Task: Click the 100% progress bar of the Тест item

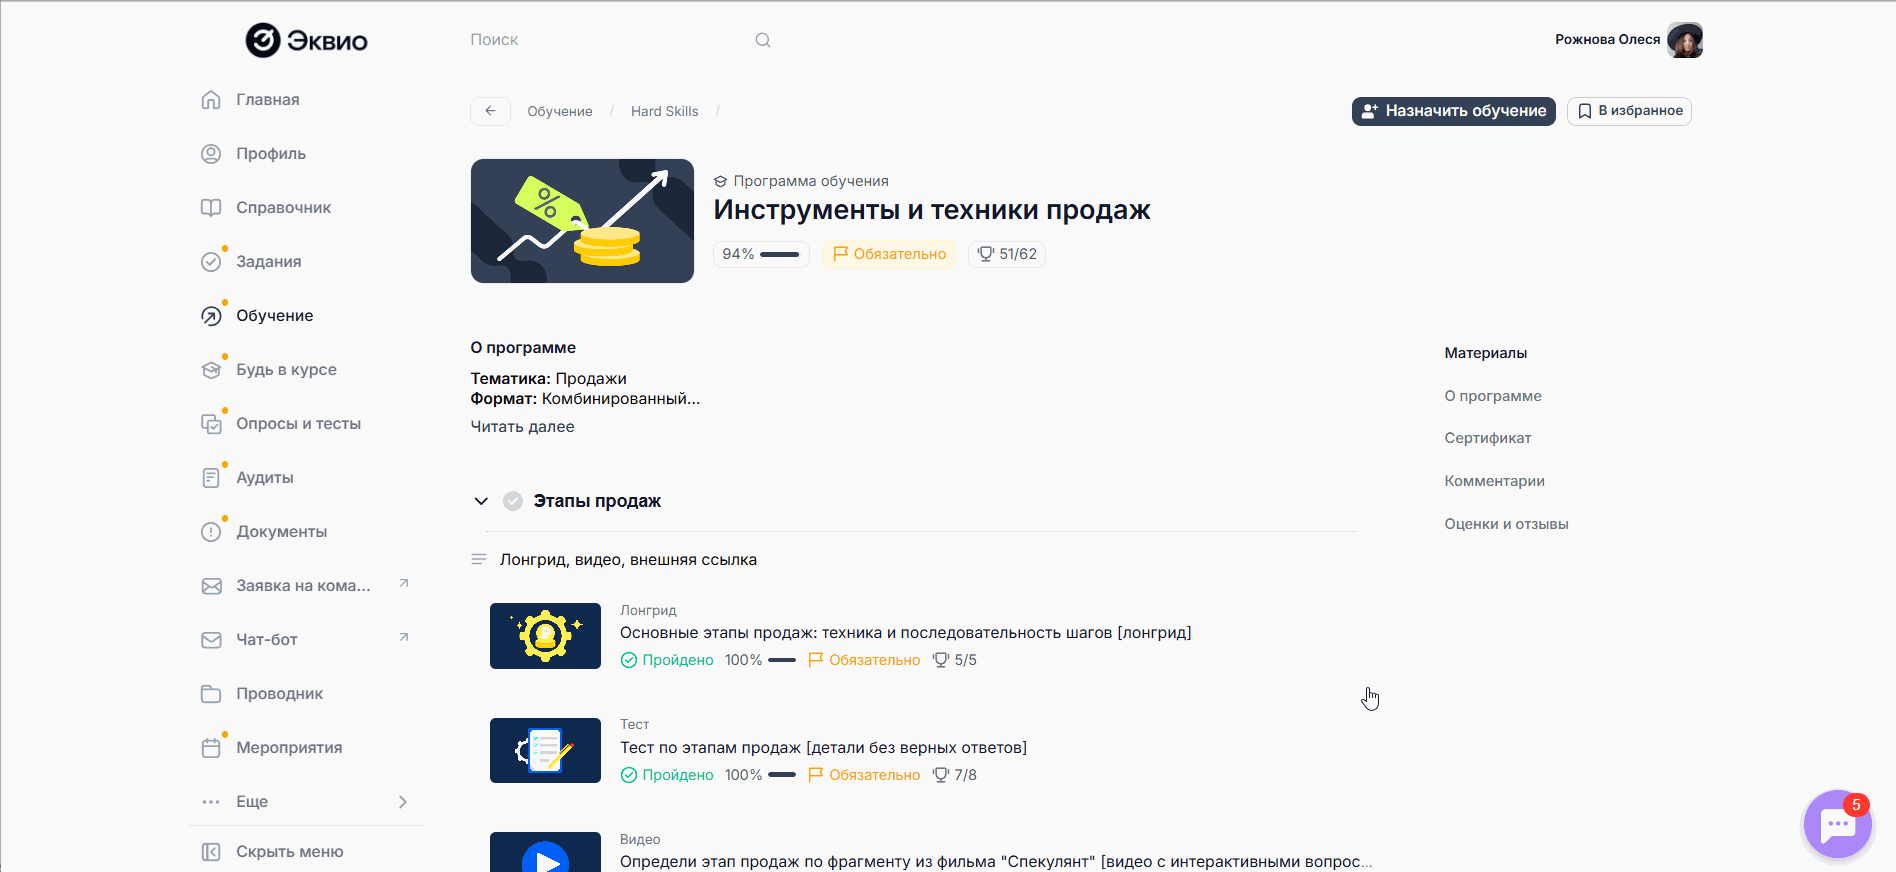Action: tap(782, 775)
